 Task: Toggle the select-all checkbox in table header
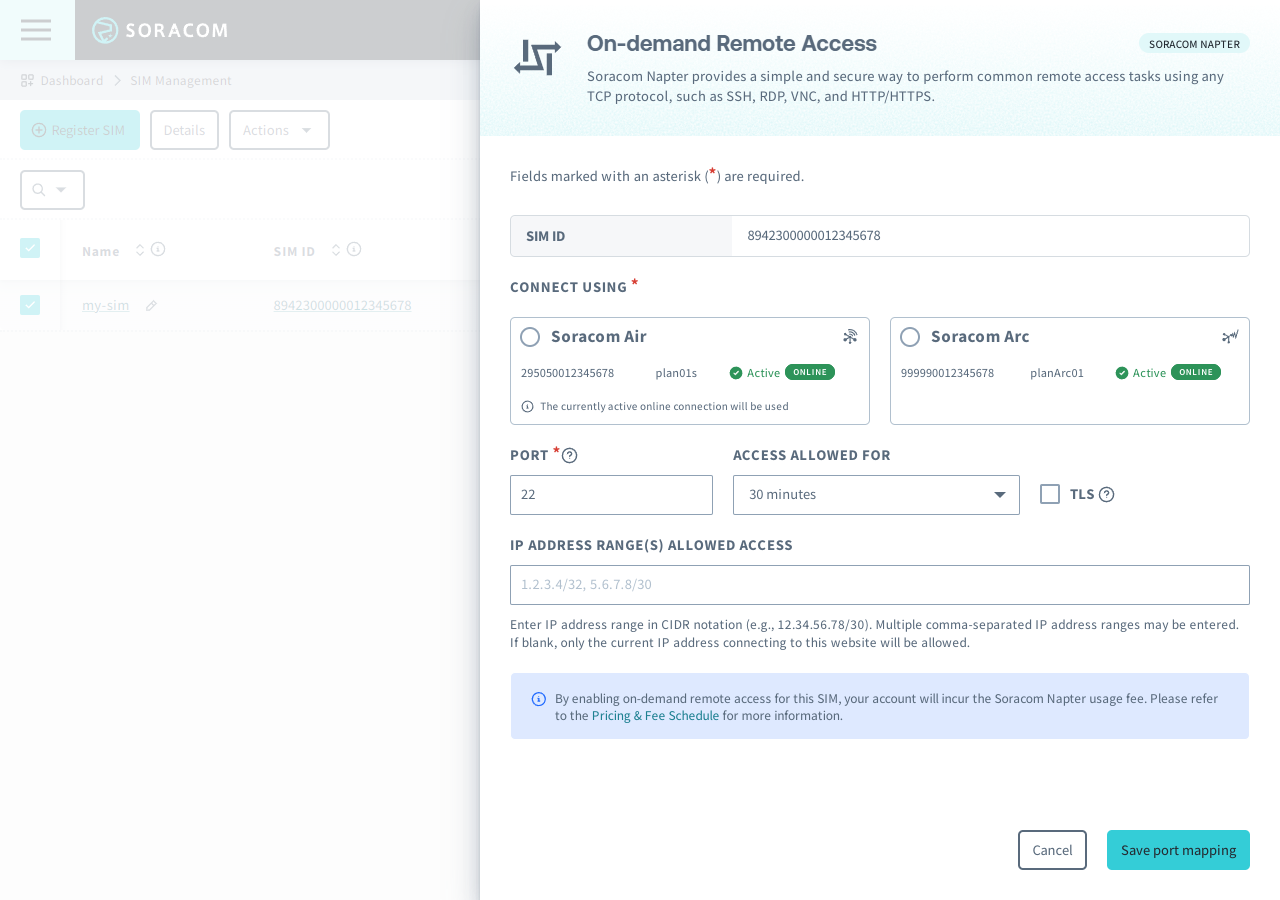pyautogui.click(x=30, y=248)
